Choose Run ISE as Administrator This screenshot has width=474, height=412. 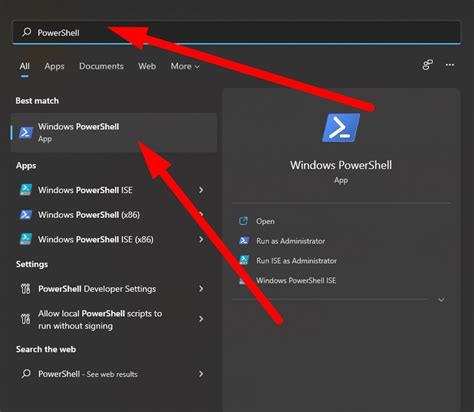296,261
